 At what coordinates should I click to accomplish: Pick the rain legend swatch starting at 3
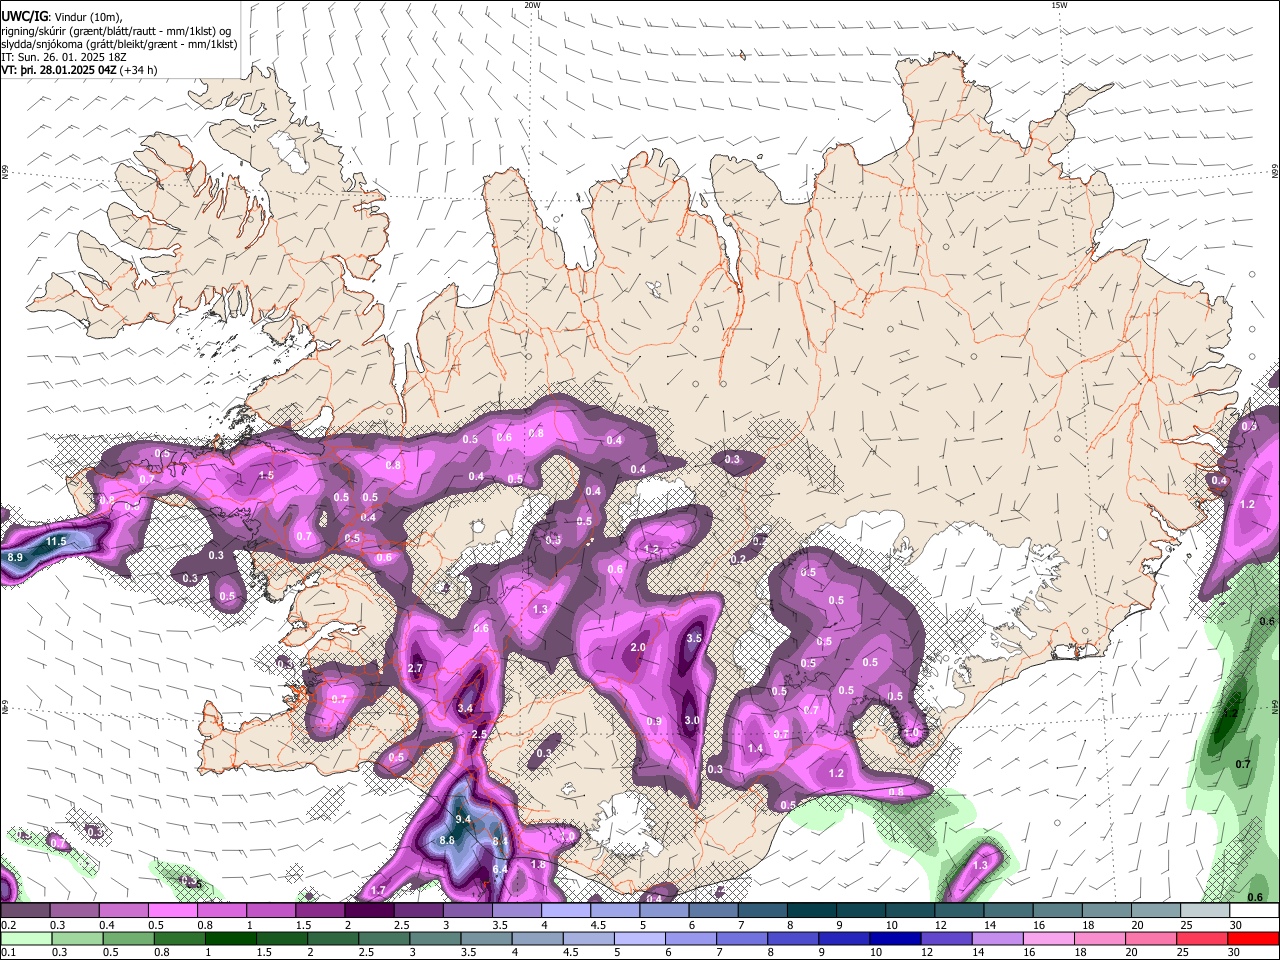coord(435,938)
